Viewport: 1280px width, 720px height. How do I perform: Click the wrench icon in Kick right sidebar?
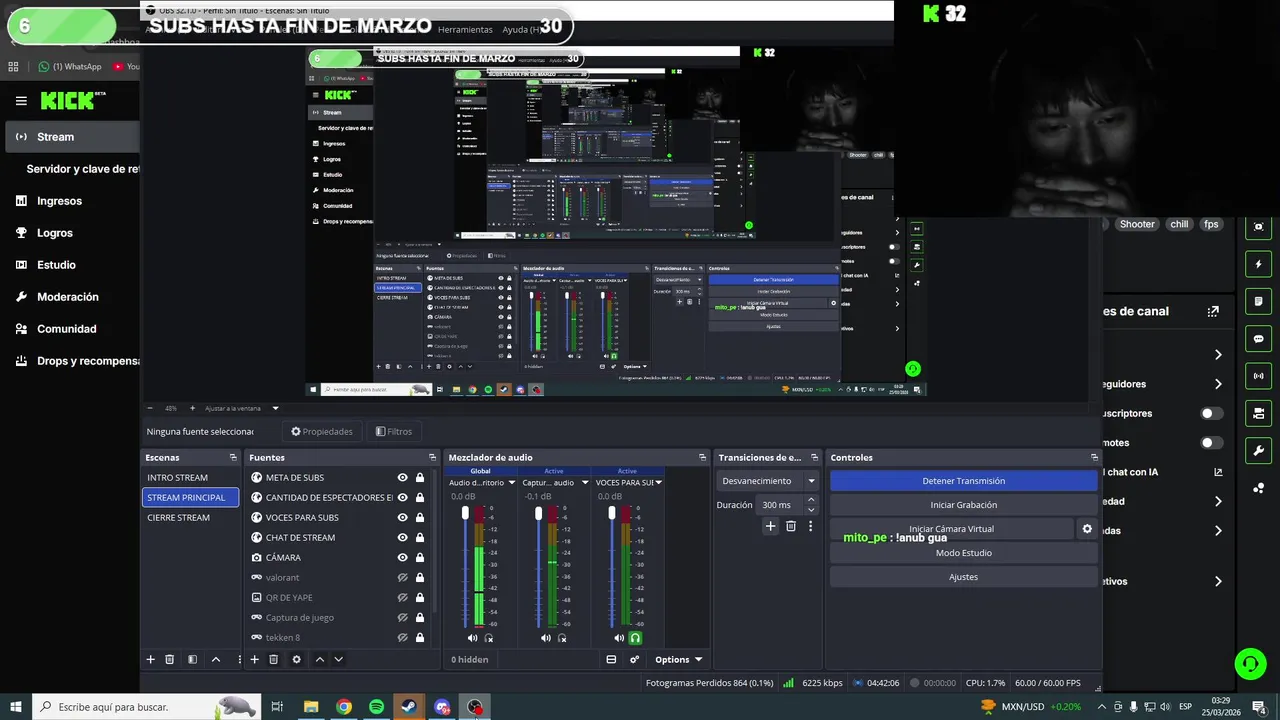click(1258, 450)
